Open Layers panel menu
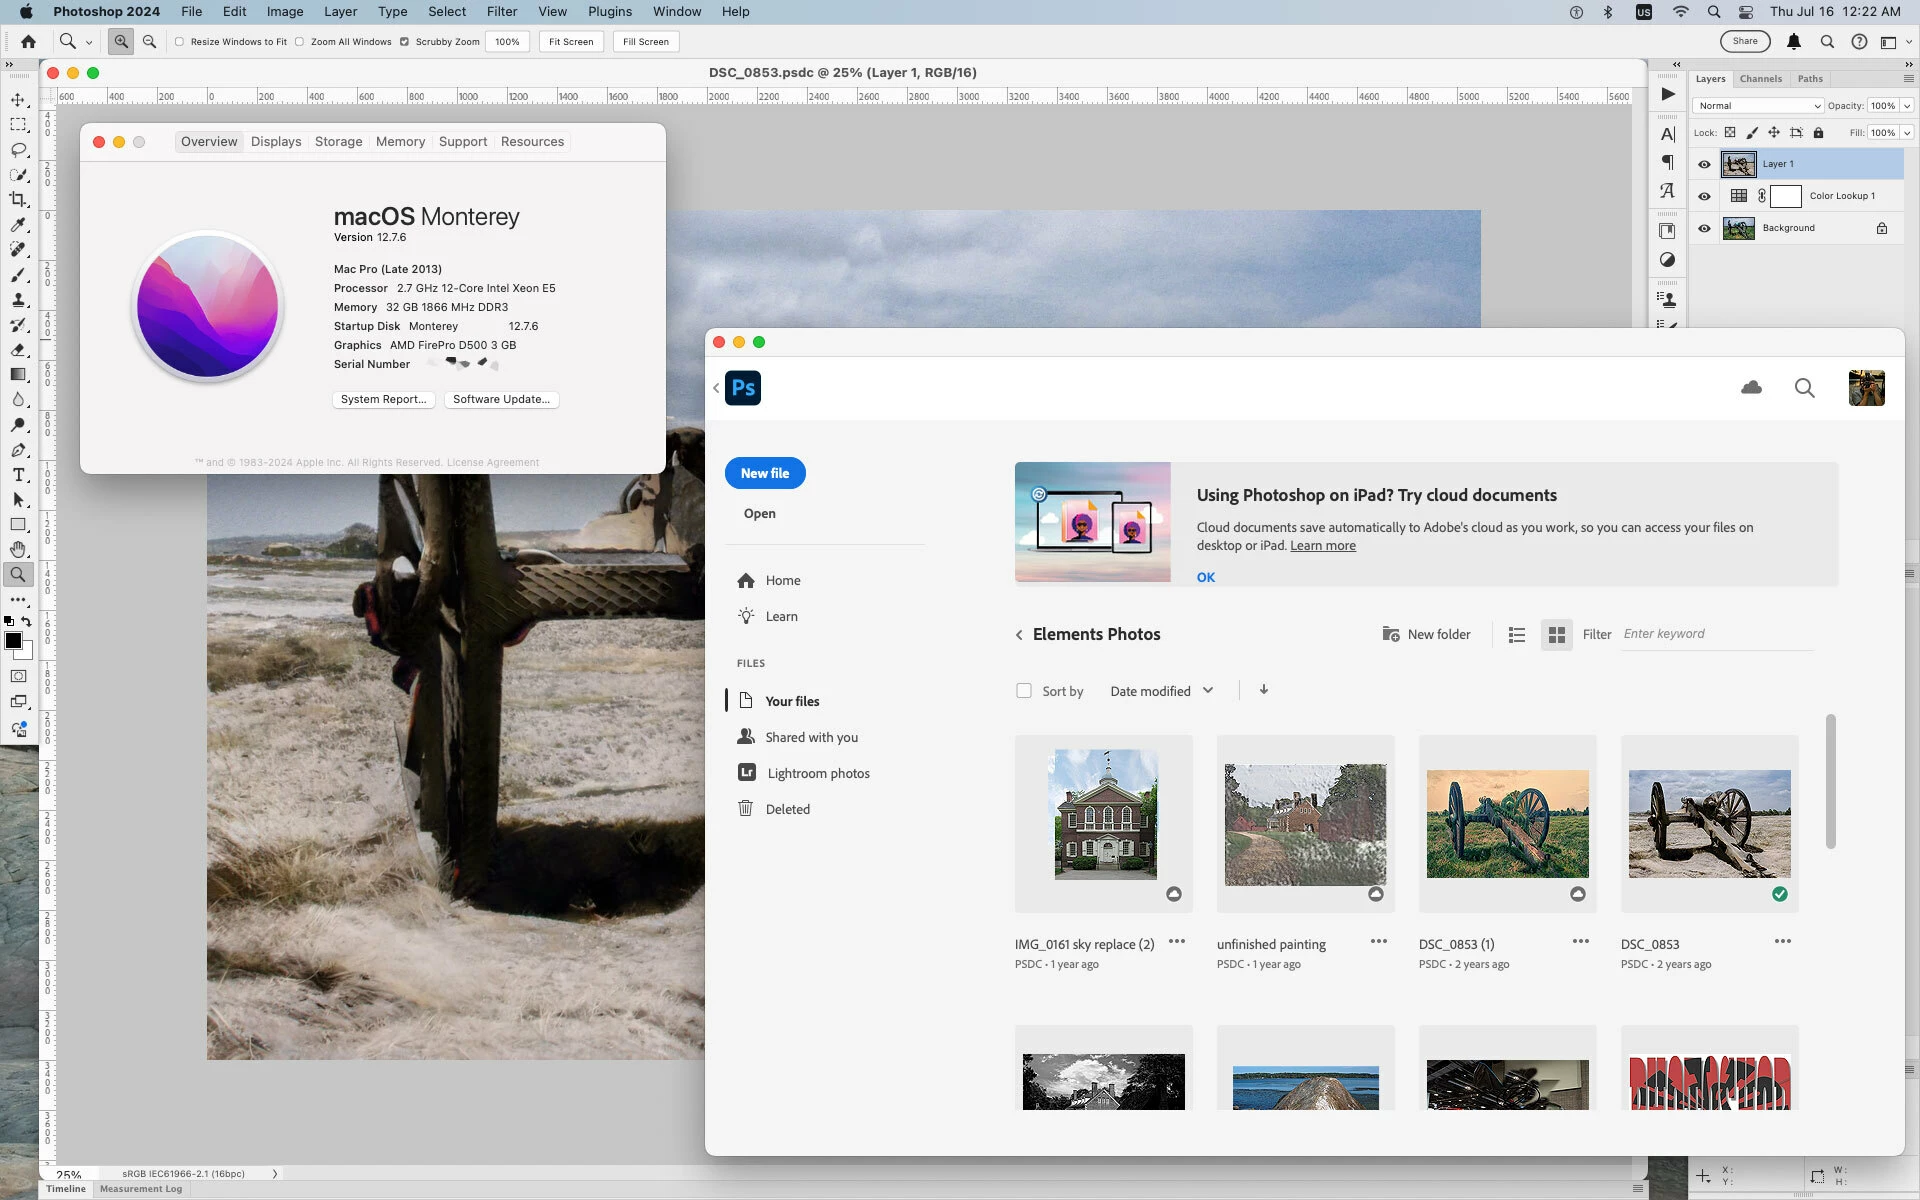 [x=1908, y=79]
